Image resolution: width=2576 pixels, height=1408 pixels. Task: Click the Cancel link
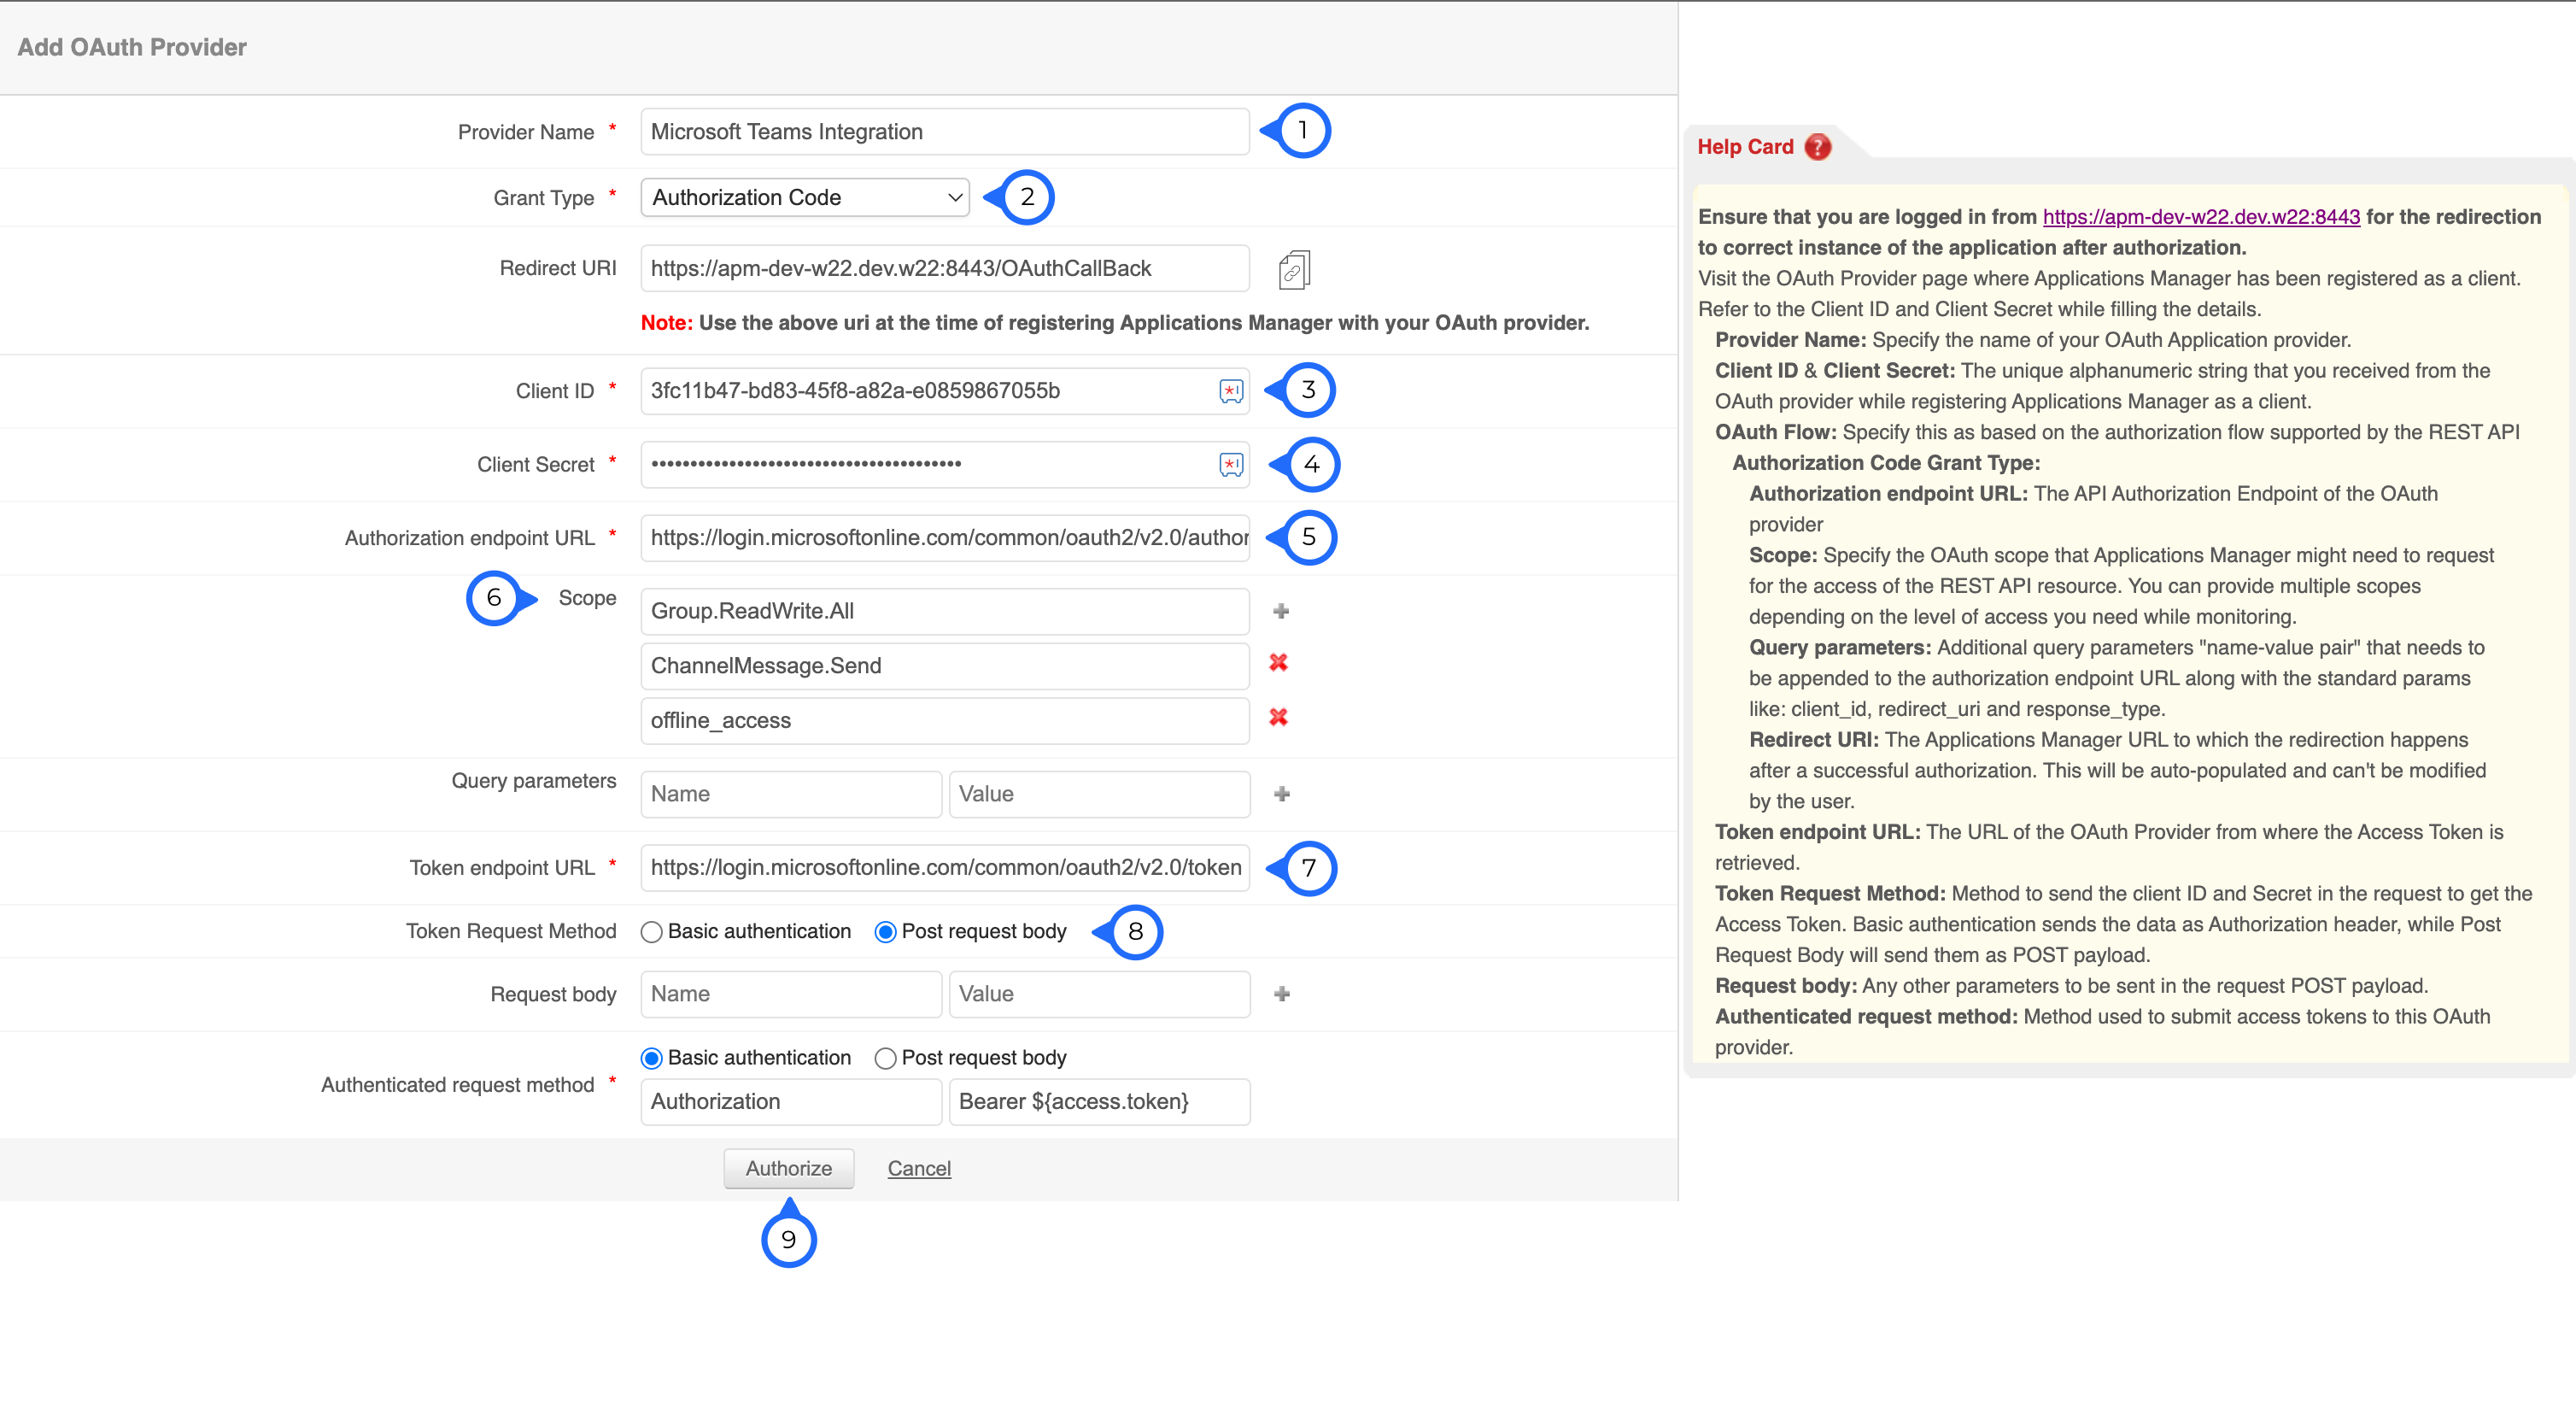point(918,1168)
